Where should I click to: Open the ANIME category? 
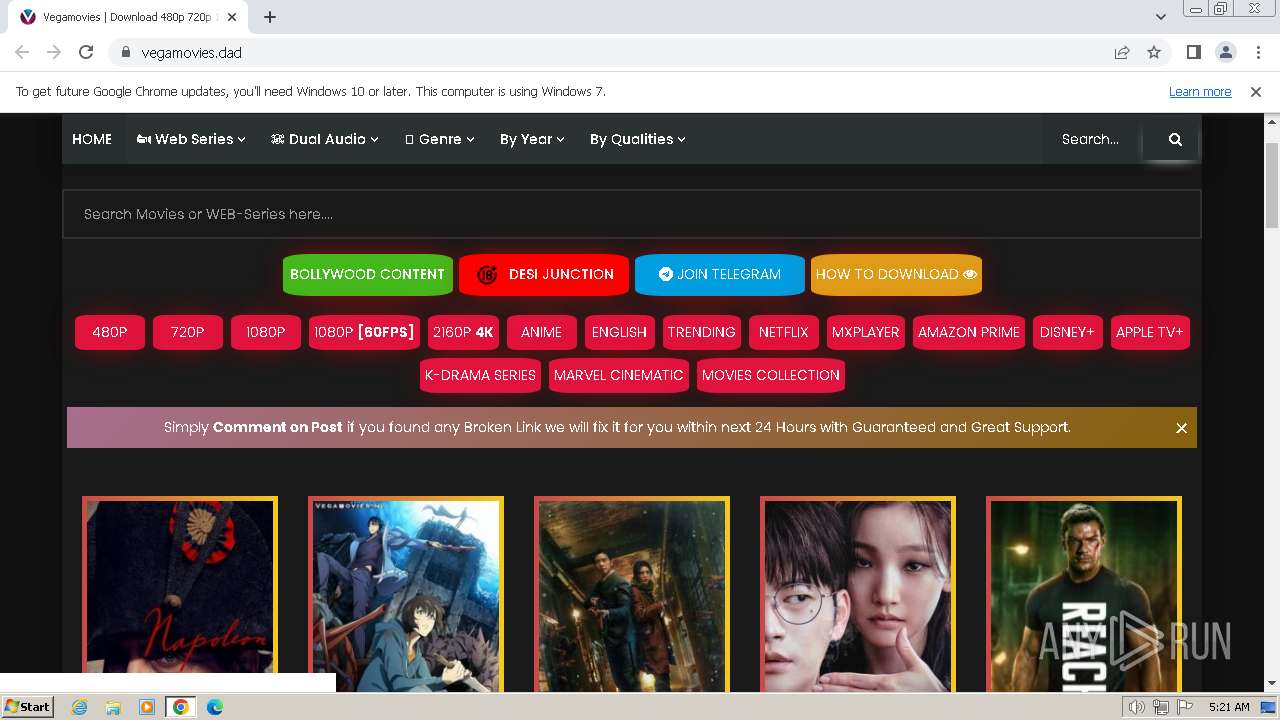coord(541,332)
